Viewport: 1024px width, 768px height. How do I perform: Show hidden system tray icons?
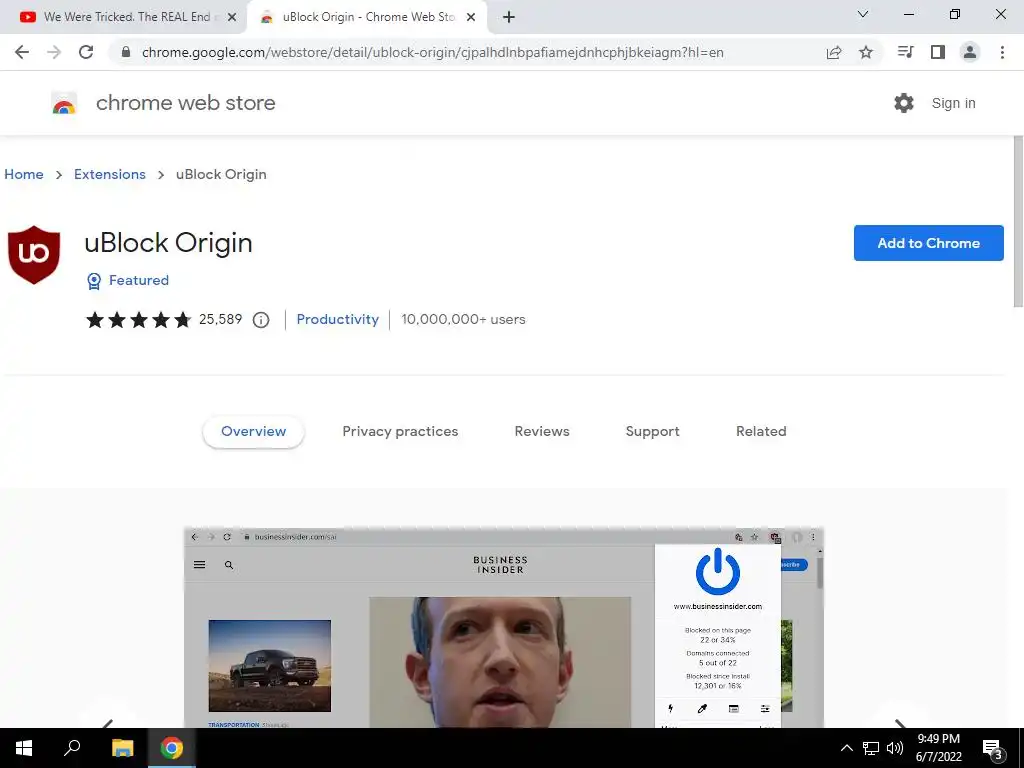tap(846, 748)
